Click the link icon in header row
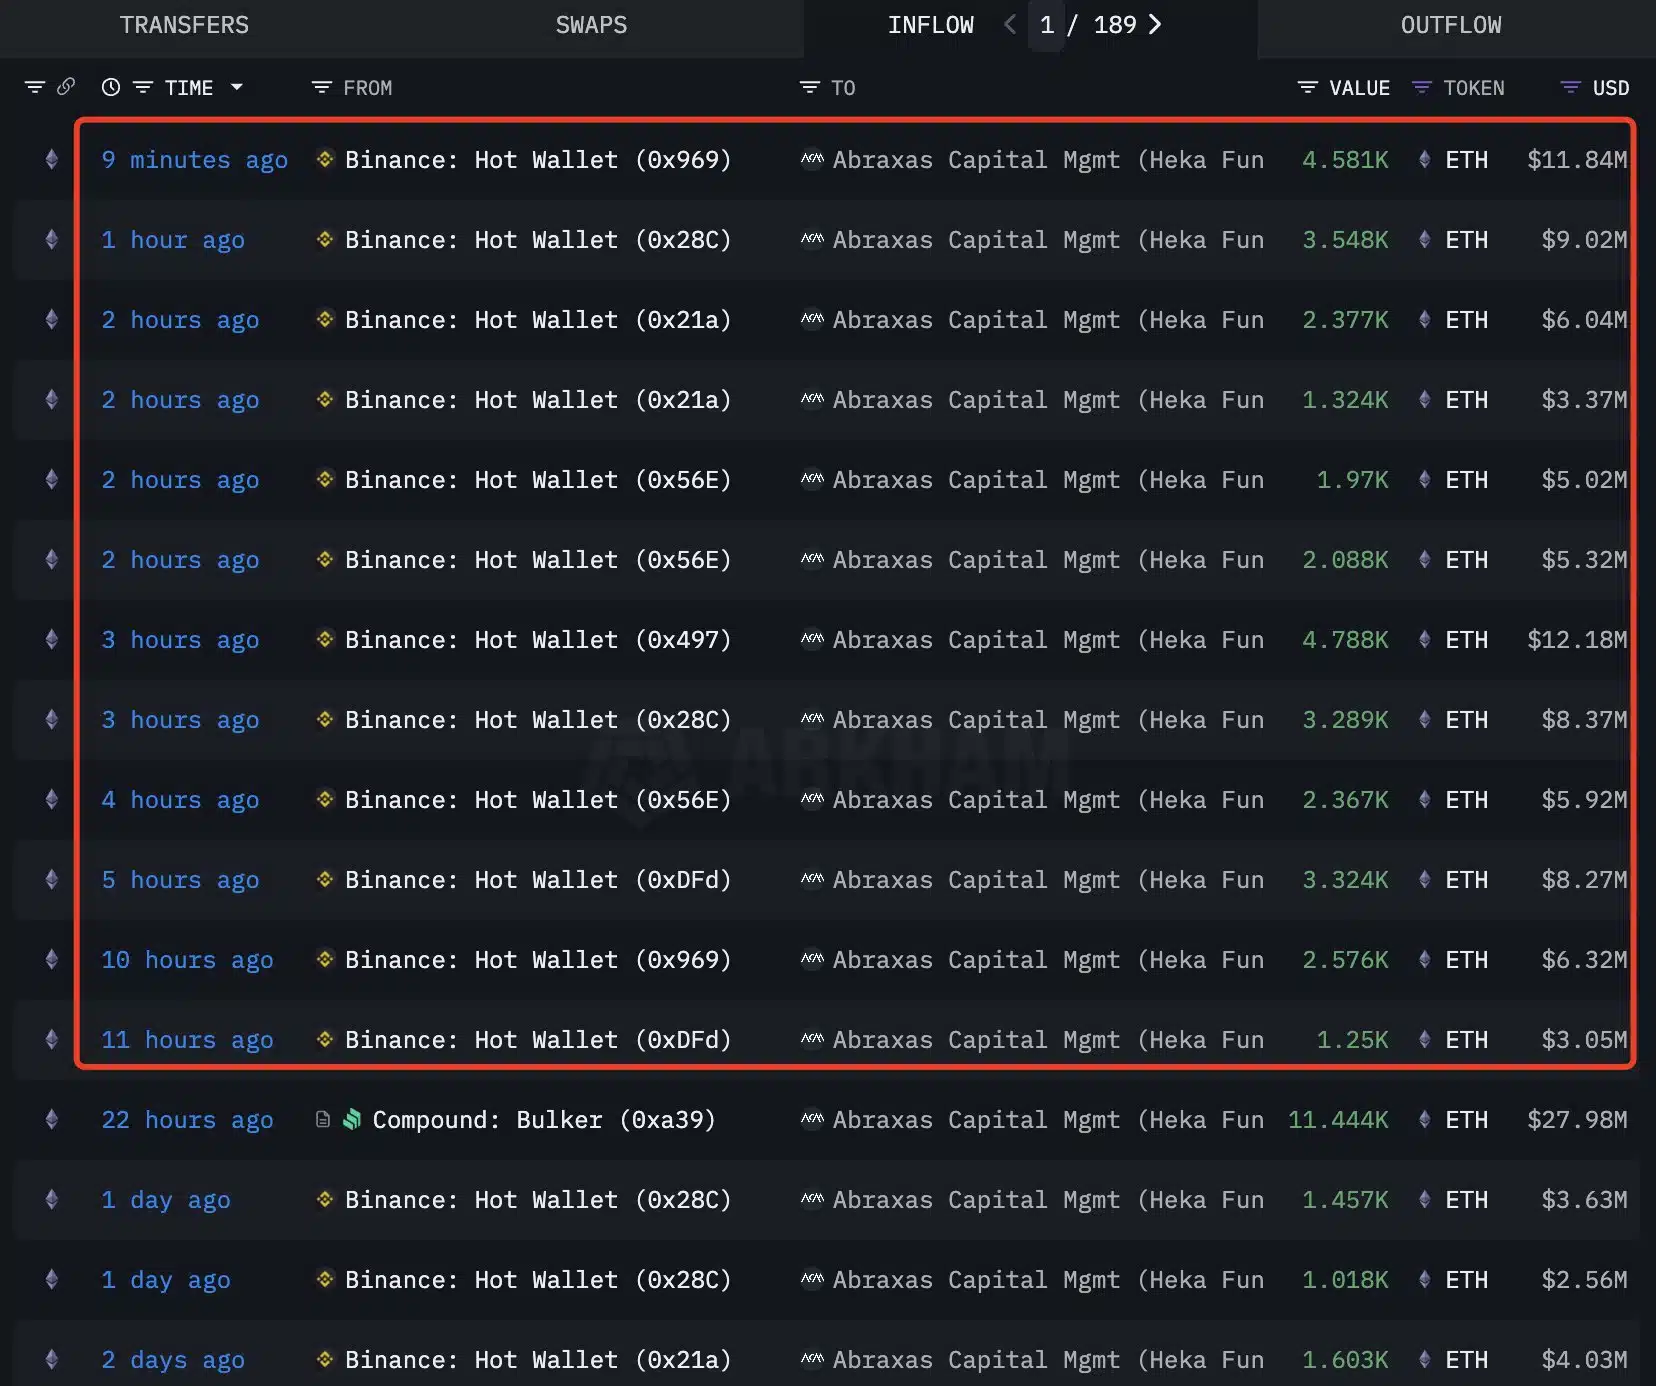The image size is (1656, 1386). click(66, 87)
